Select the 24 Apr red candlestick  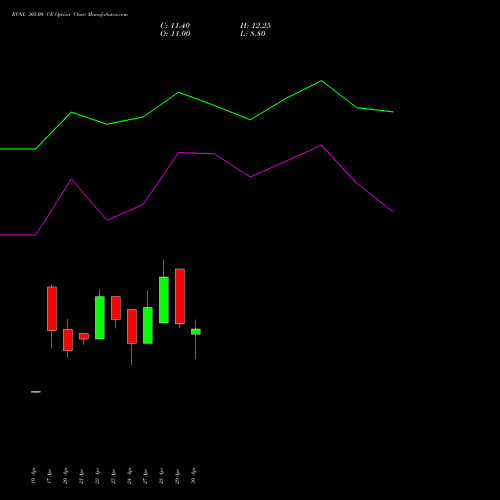132,326
